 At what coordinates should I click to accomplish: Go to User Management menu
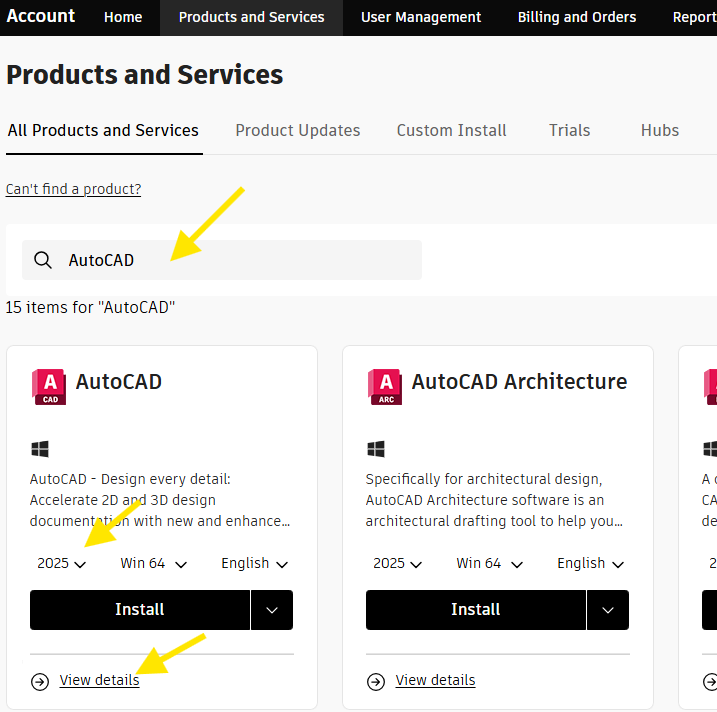[421, 17]
